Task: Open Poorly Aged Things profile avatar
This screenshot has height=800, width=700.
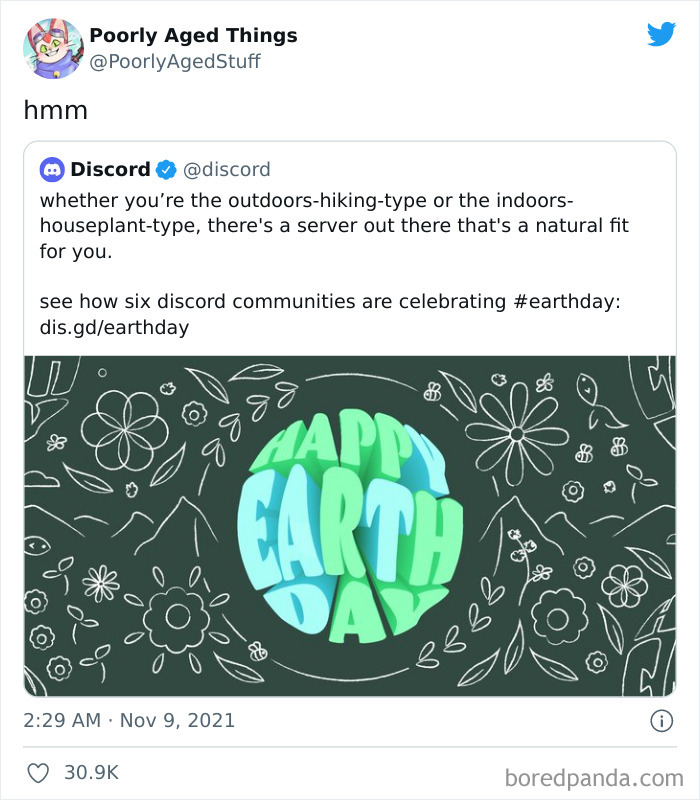Action: tap(53, 47)
